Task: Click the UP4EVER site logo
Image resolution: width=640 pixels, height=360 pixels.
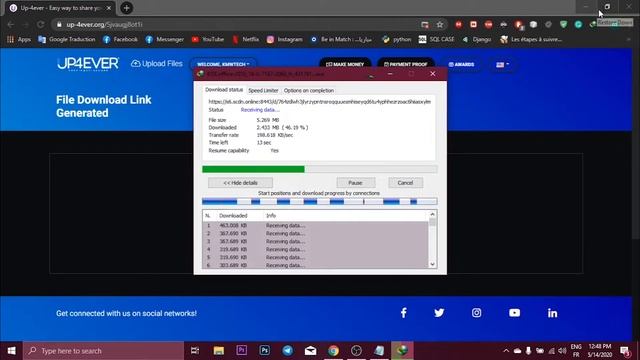Action: [x=88, y=64]
